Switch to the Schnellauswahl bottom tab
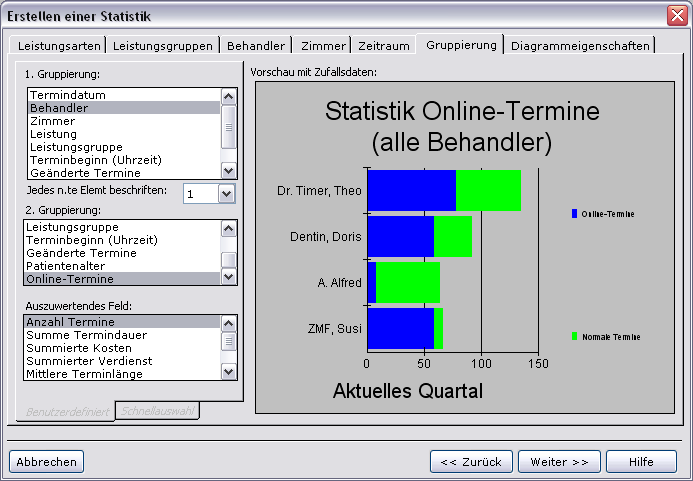The width and height of the screenshot is (693, 481). pos(157,411)
